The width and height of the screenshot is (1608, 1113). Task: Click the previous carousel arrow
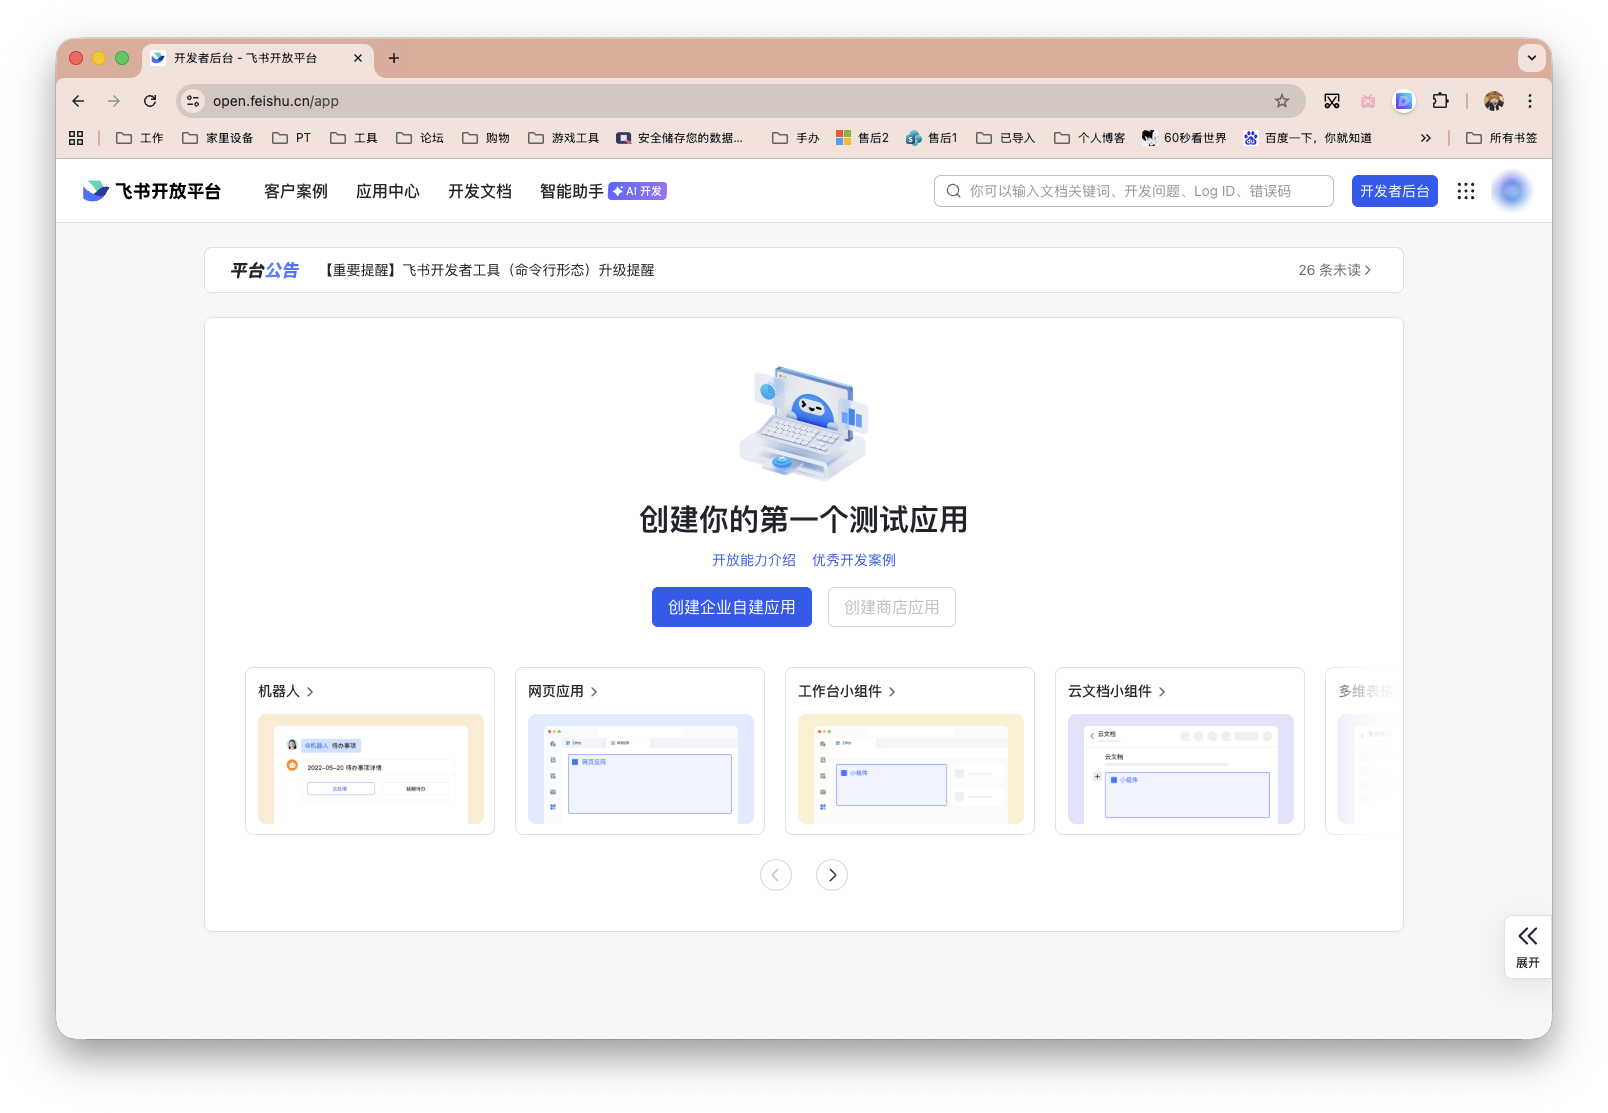point(776,874)
